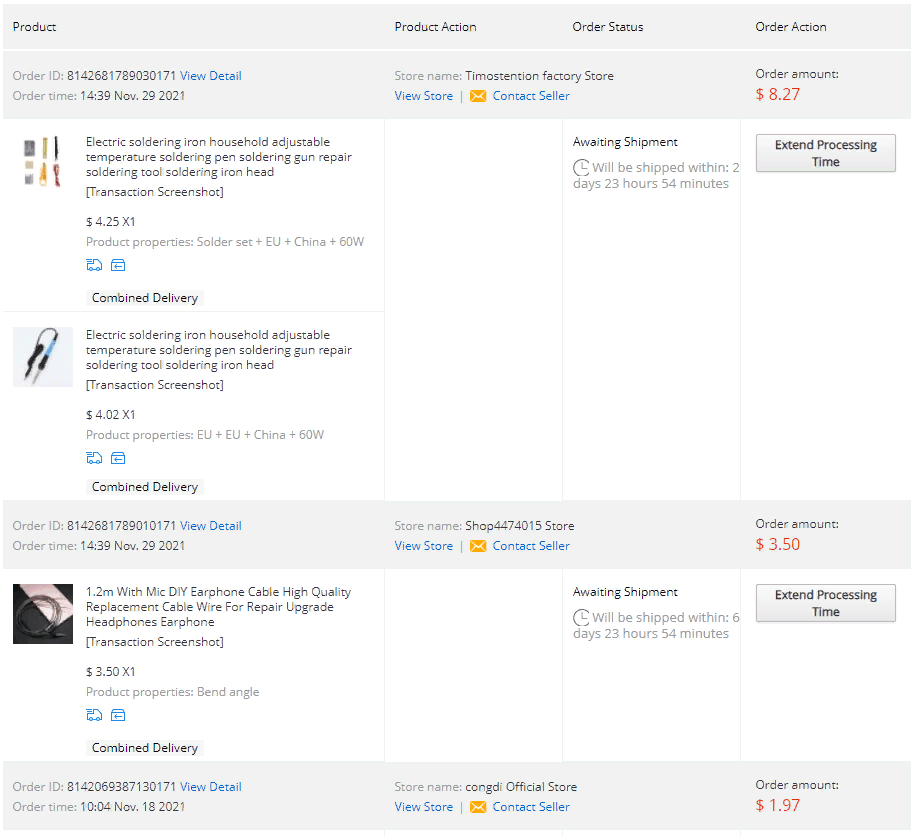Click the truck icon on the $4.02 soldering iron
The height and width of the screenshot is (840, 922).
pyautogui.click(x=94, y=459)
